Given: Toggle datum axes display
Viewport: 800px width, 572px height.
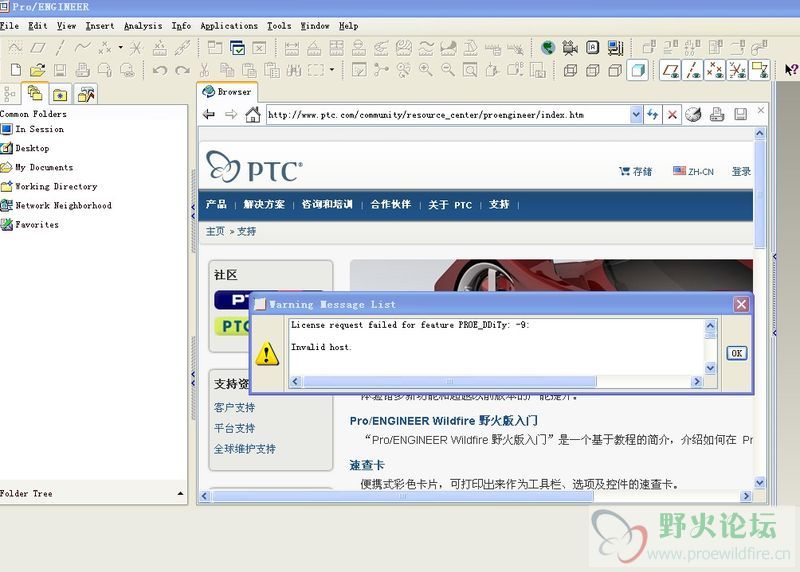Looking at the screenshot, I should click(x=693, y=70).
